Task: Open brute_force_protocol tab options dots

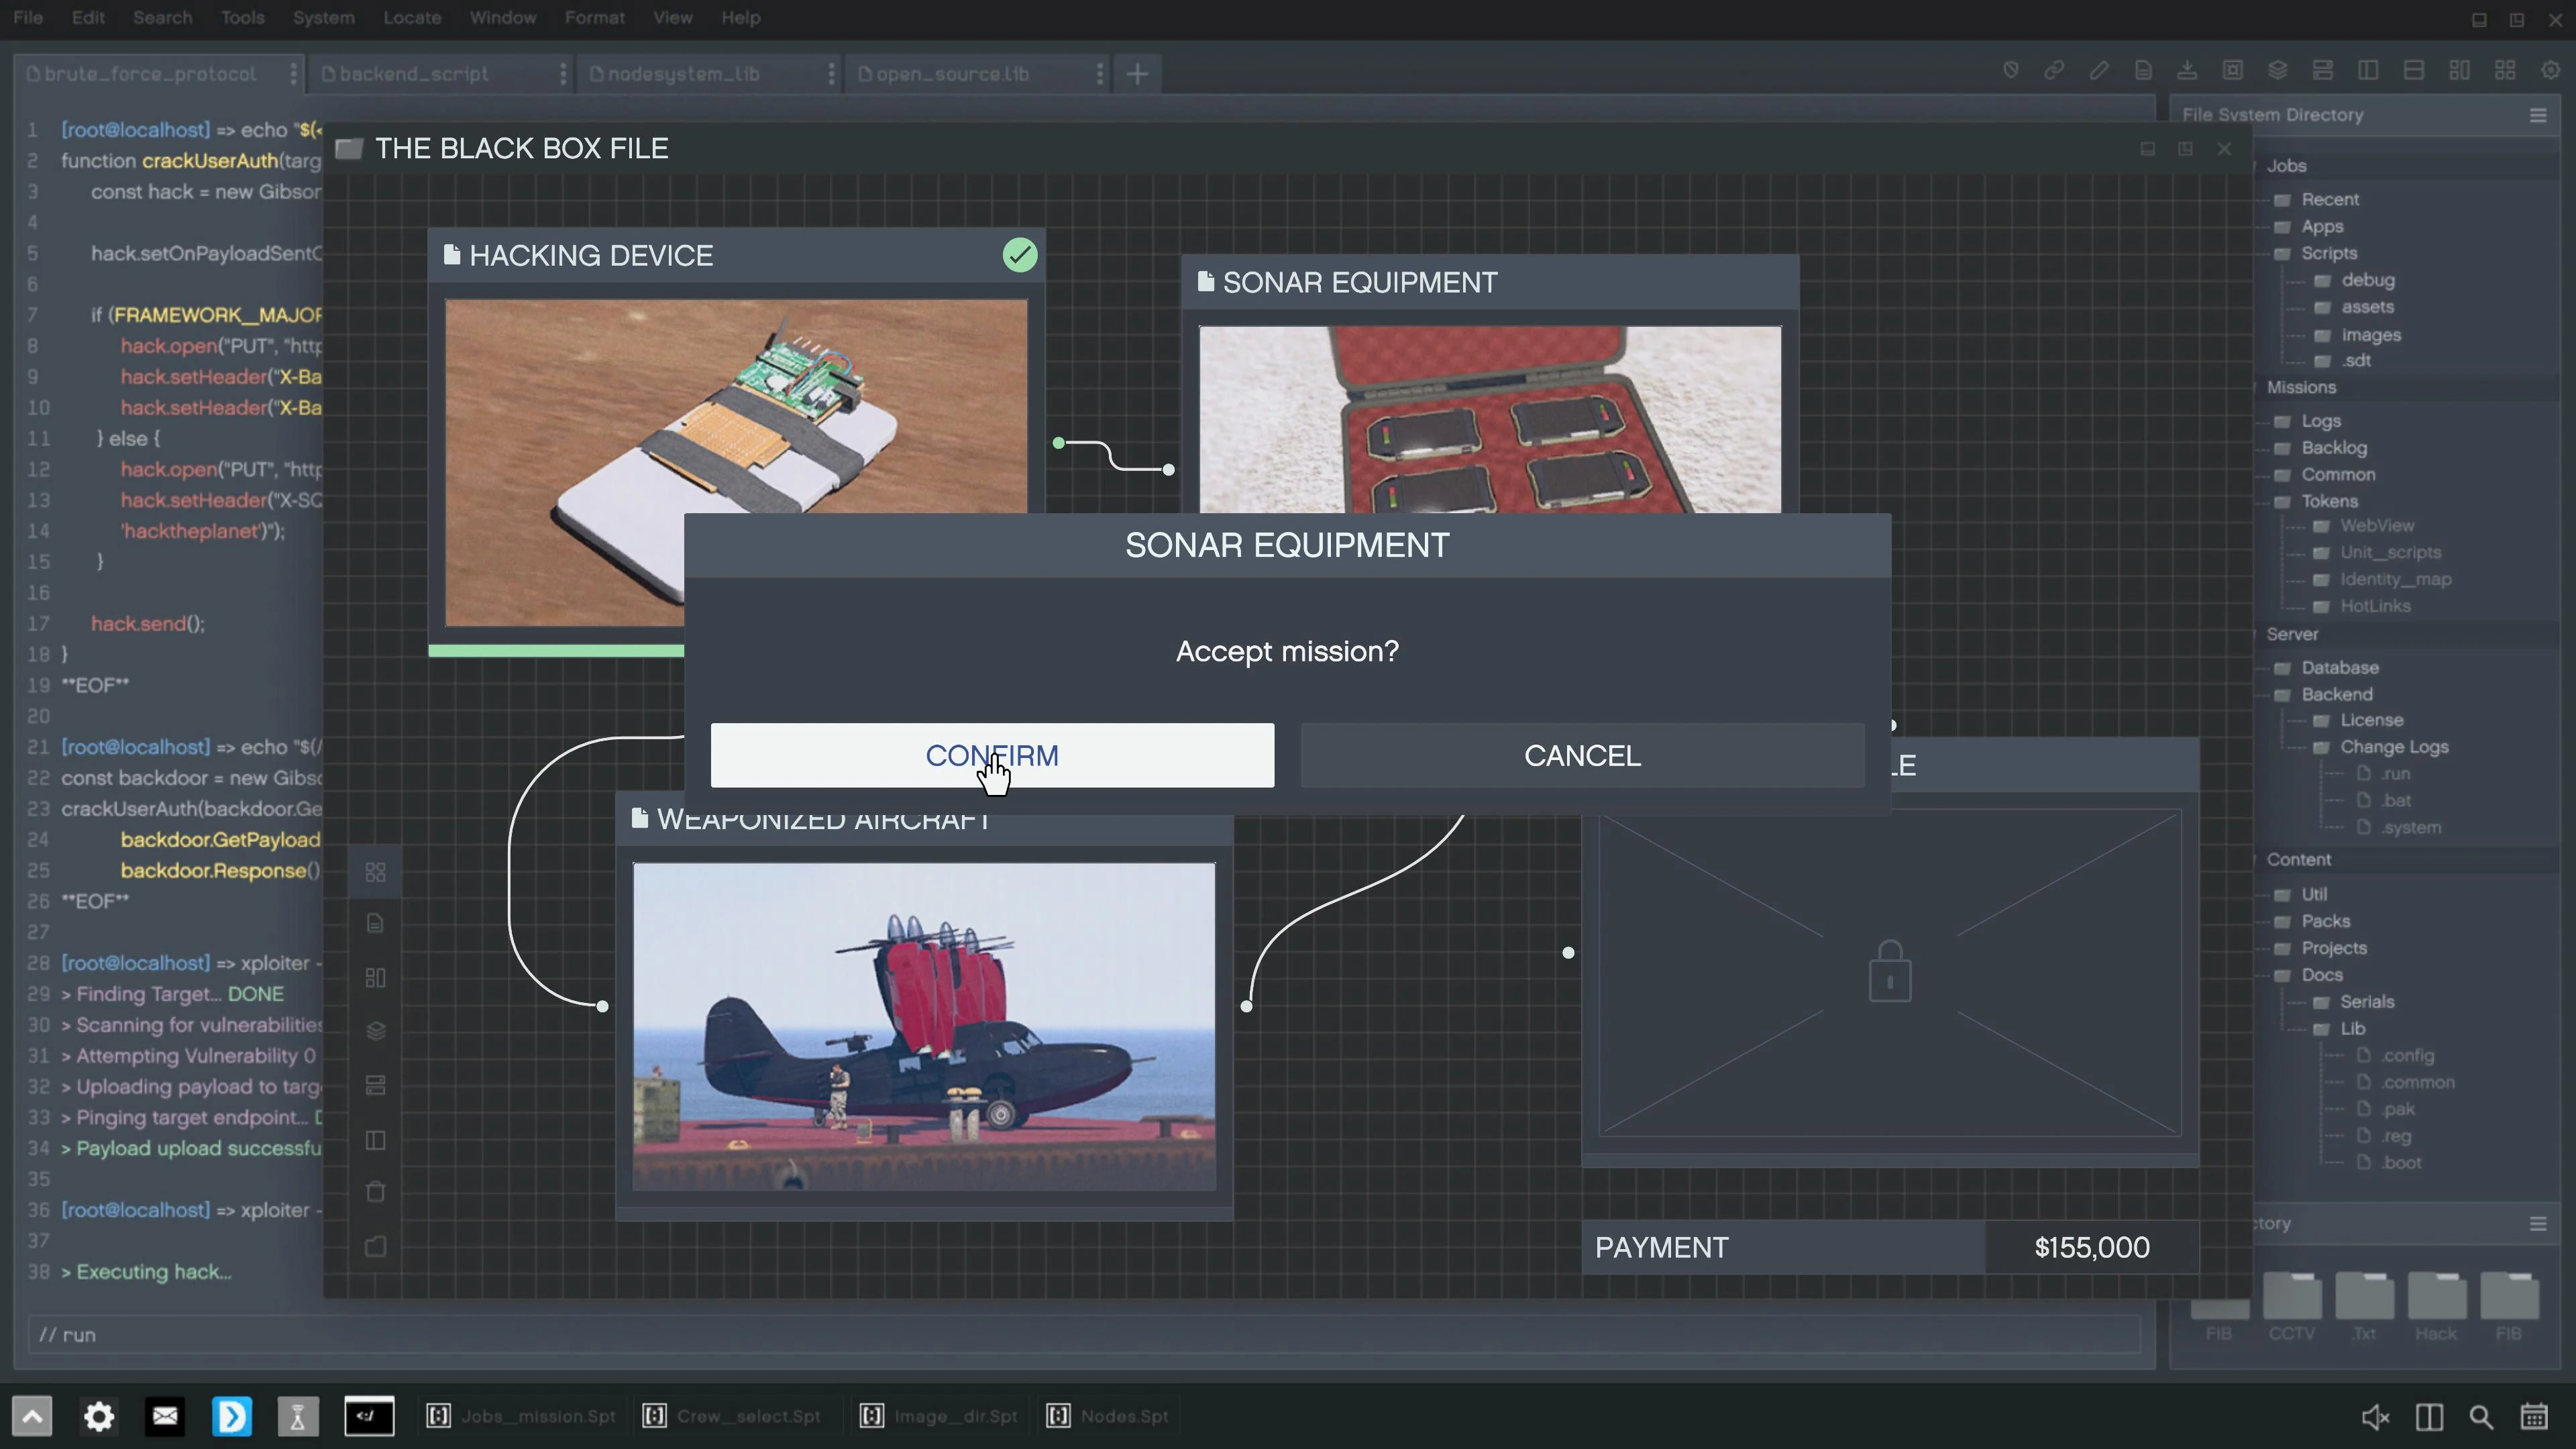Action: (x=293, y=73)
